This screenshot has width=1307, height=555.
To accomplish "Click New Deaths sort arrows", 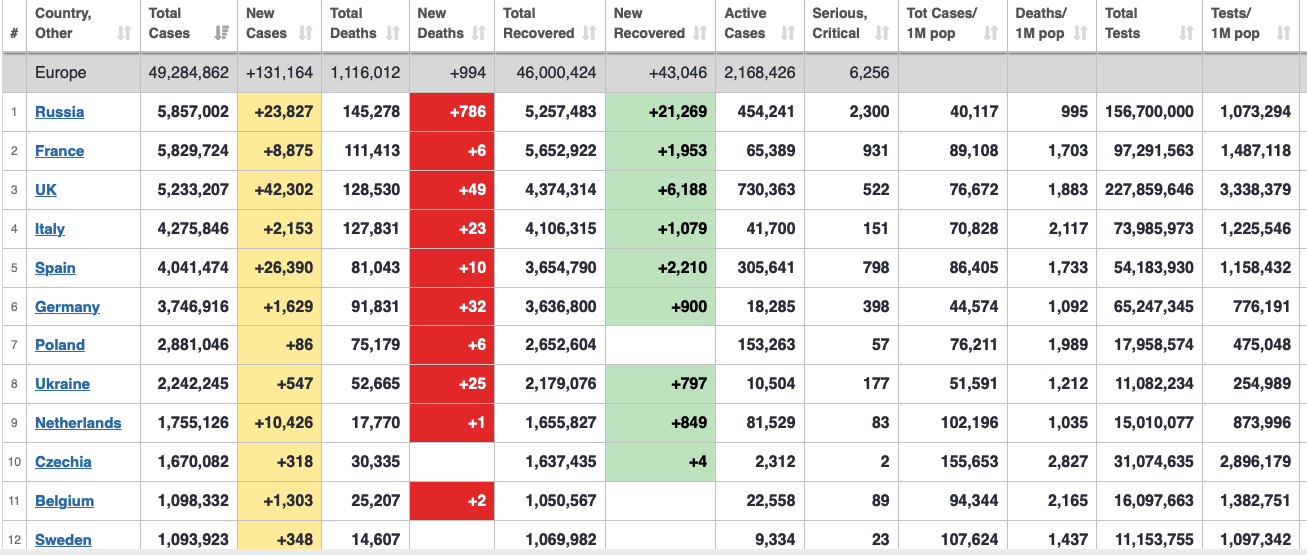I will pyautogui.click(x=478, y=33).
